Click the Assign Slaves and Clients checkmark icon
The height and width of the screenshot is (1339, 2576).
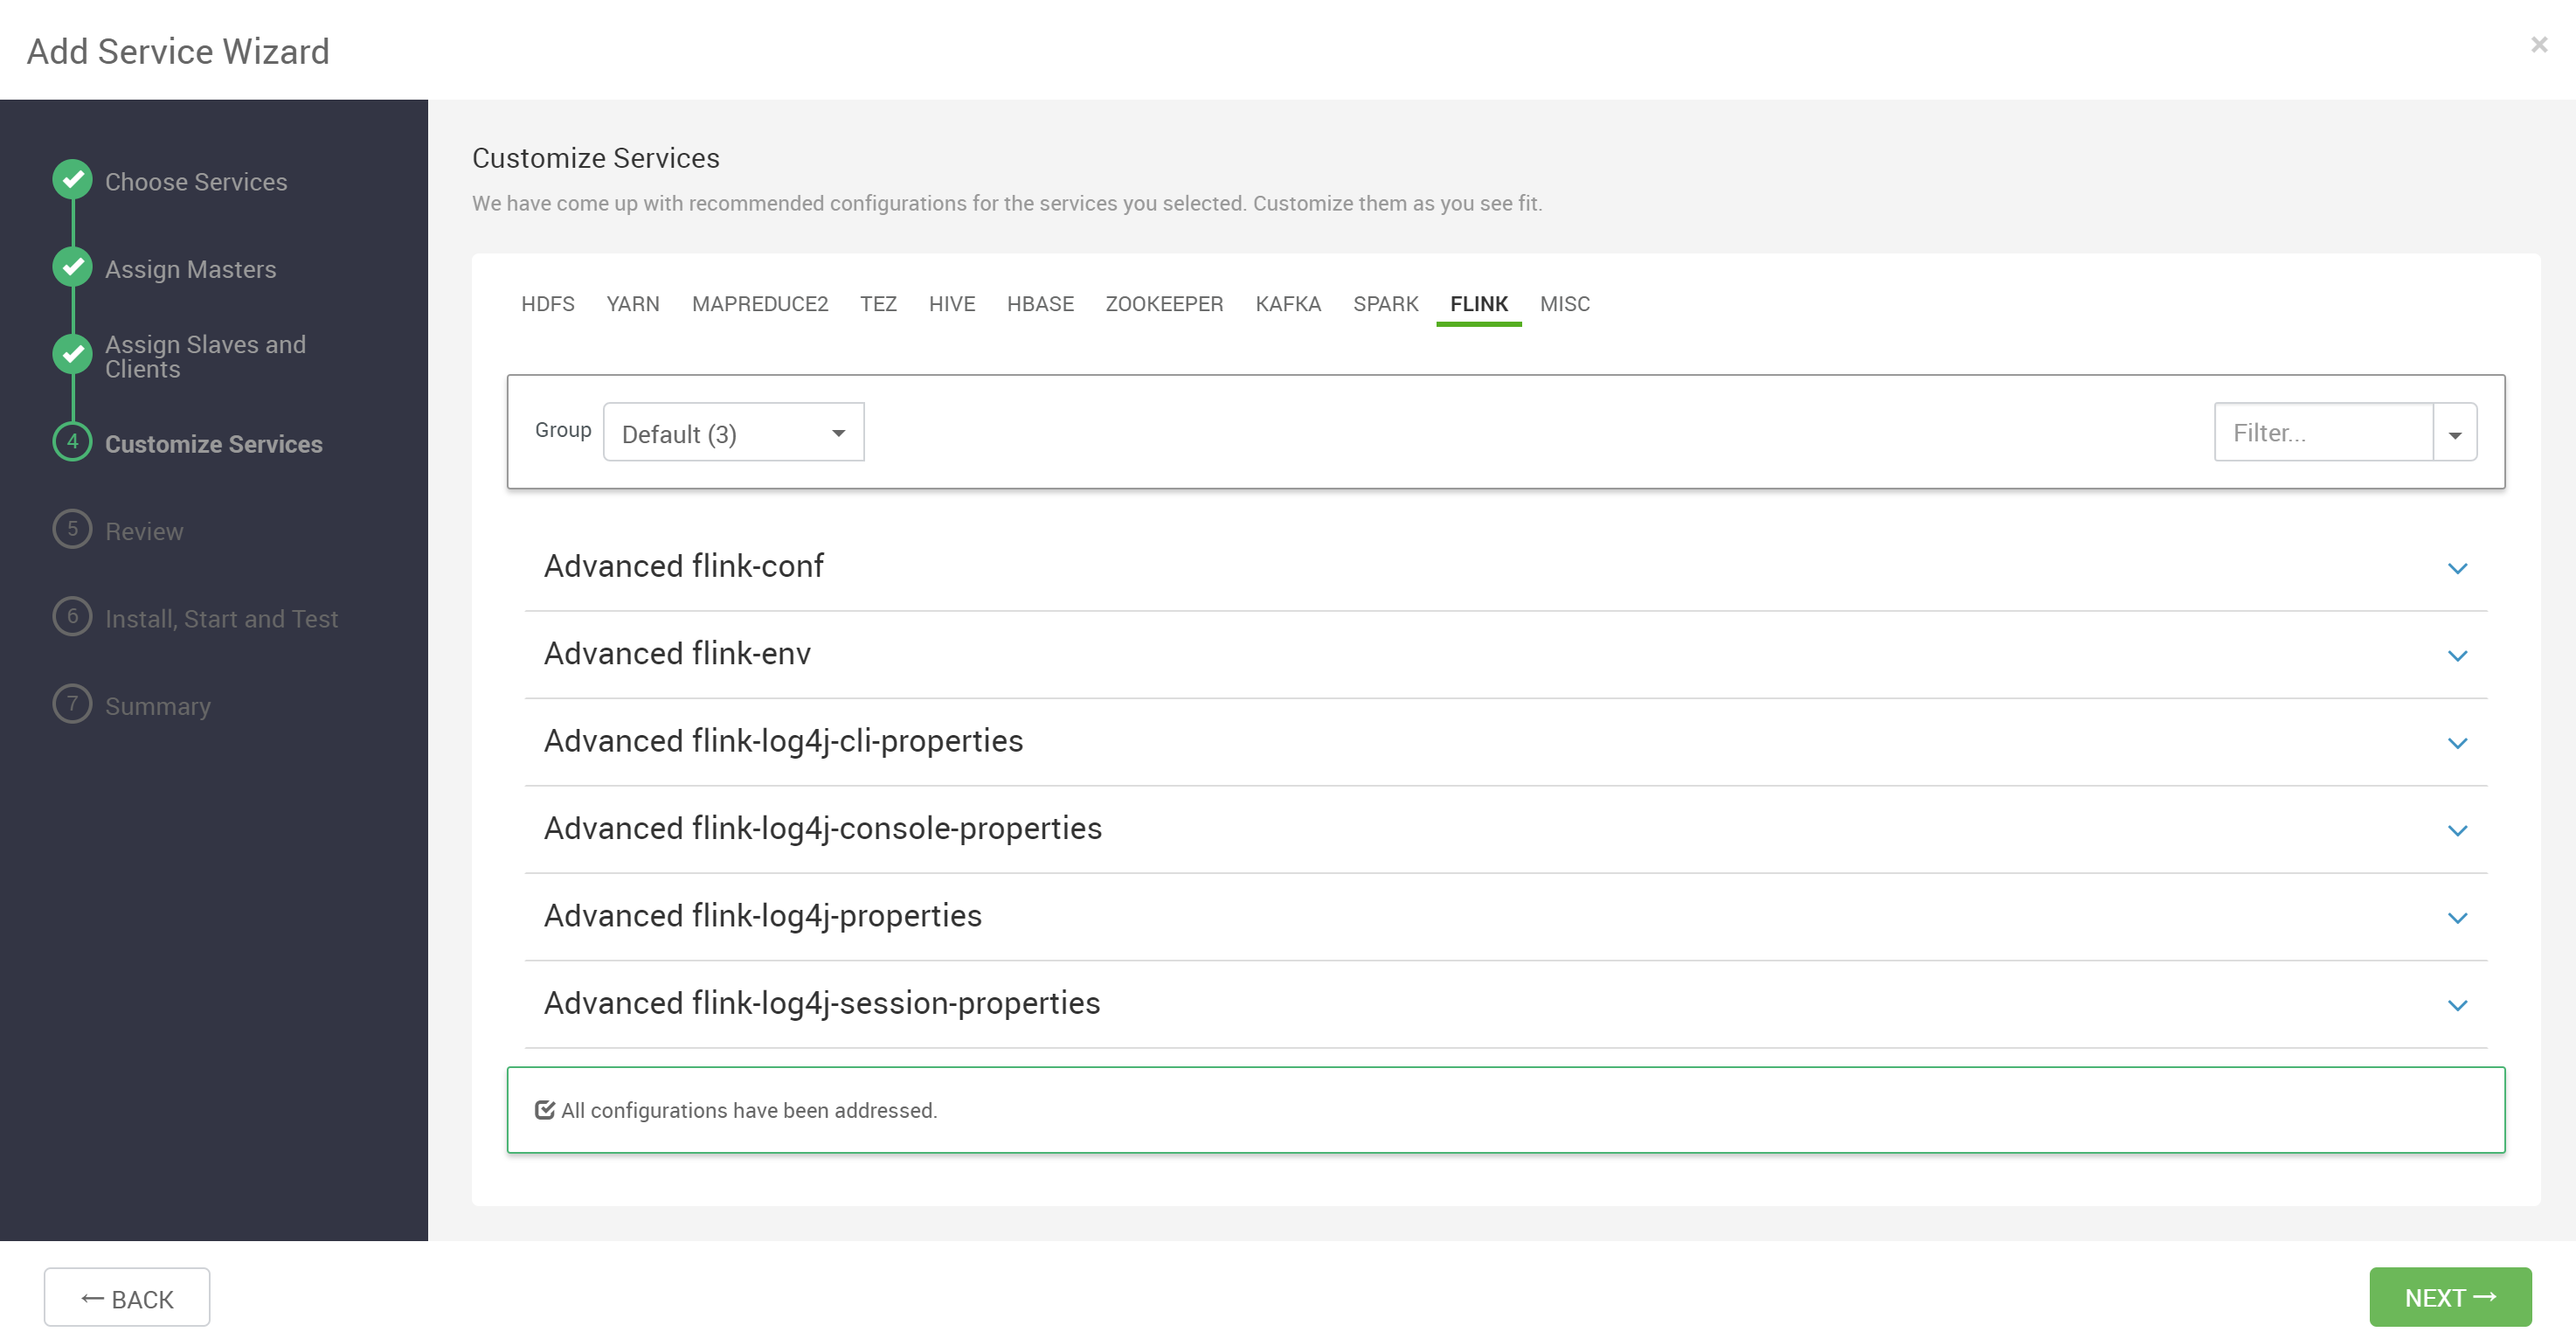[72, 354]
